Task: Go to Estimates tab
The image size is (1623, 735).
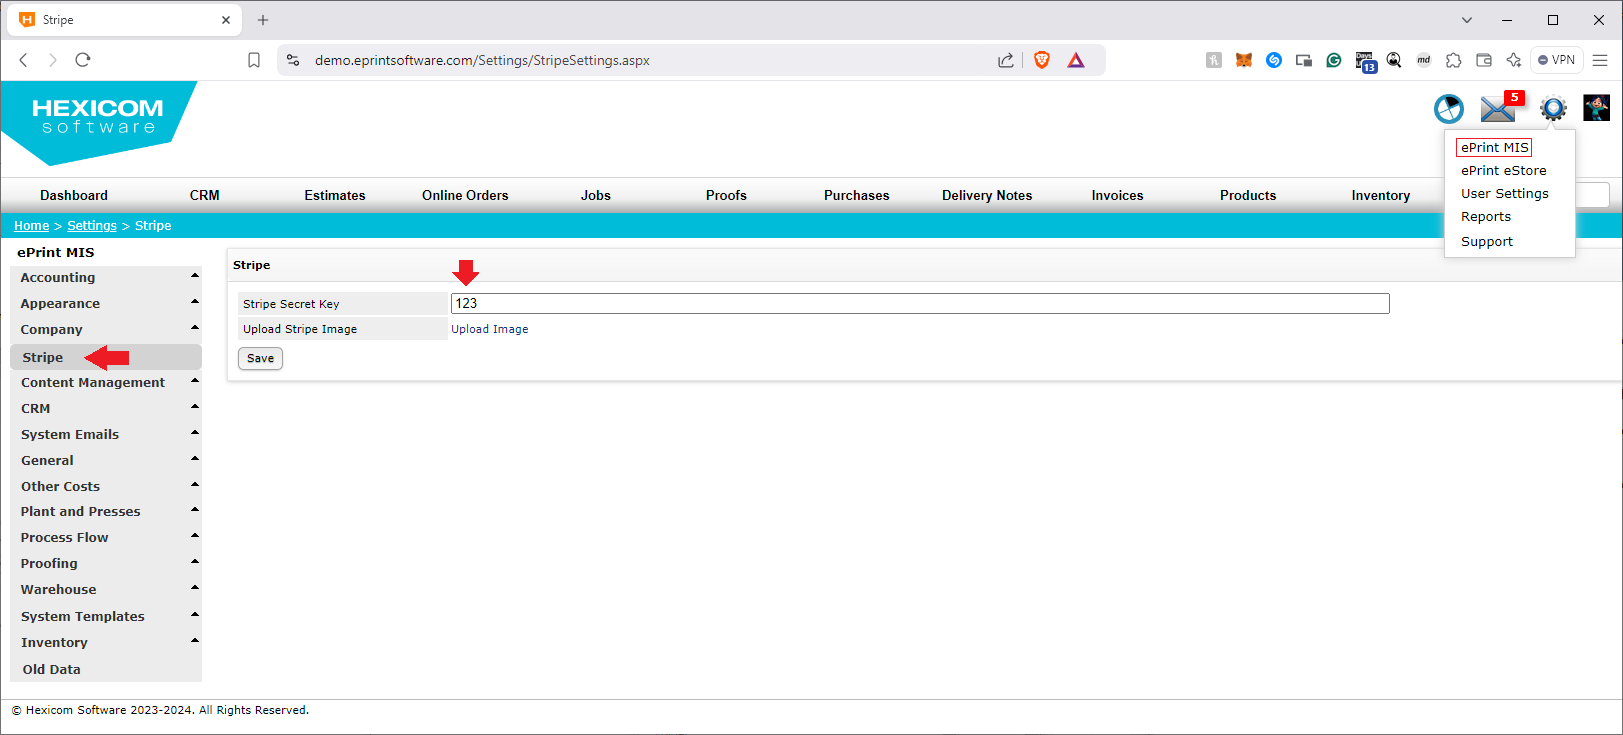Action: click(x=335, y=195)
